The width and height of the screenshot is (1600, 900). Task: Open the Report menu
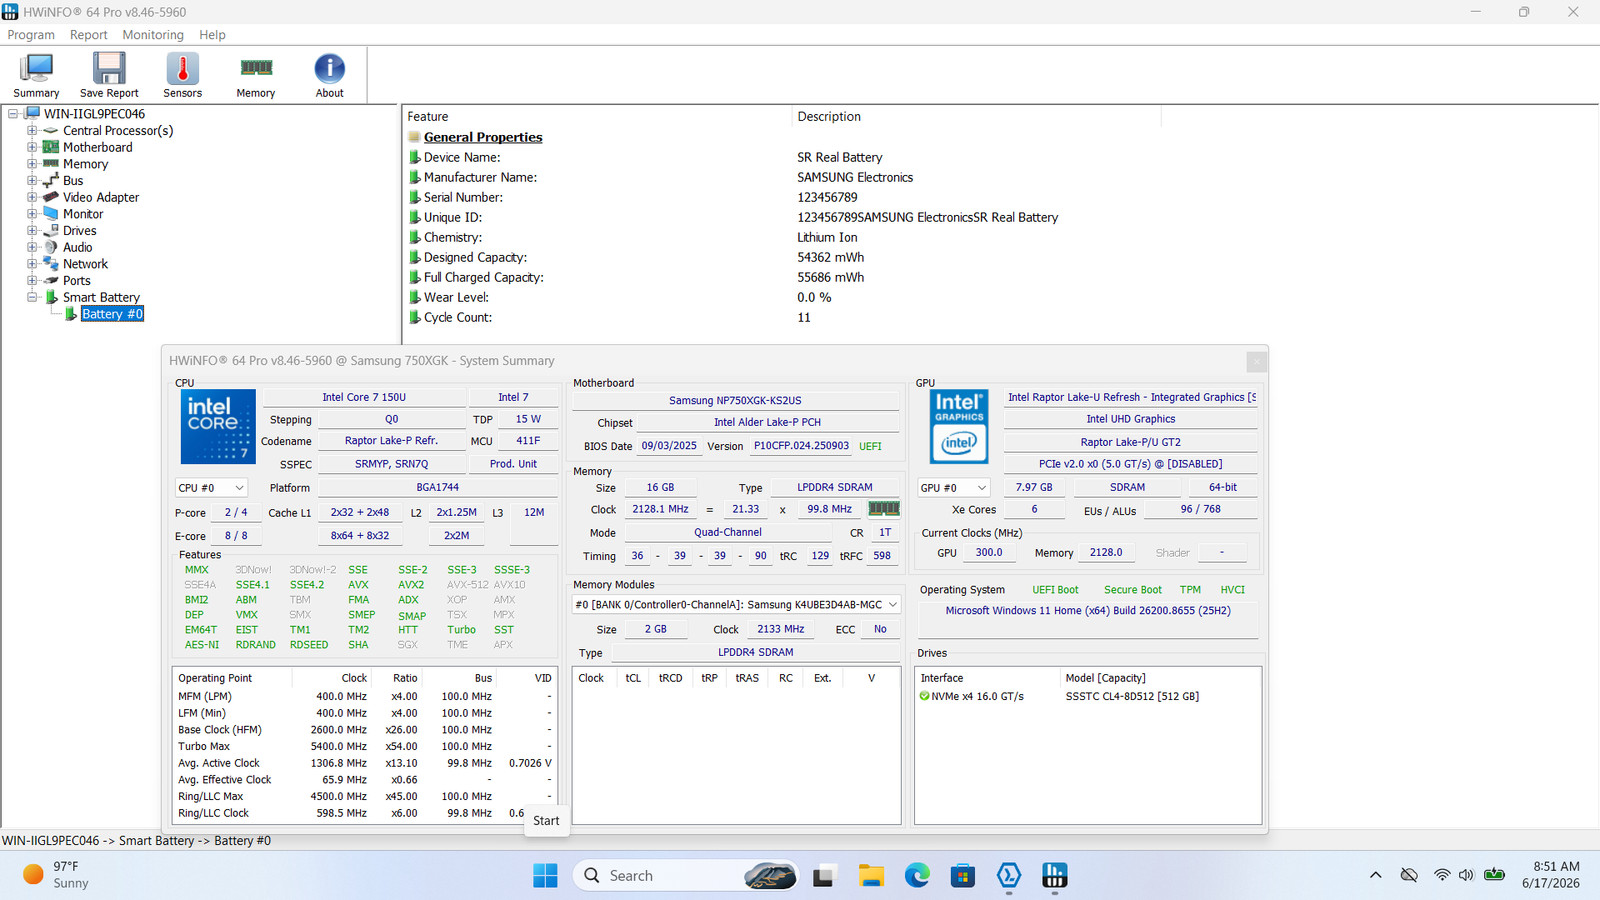pyautogui.click(x=88, y=35)
